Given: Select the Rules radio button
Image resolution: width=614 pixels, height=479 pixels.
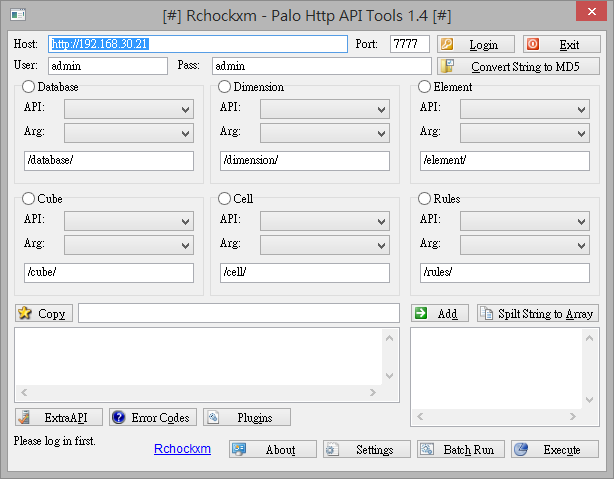Looking at the screenshot, I should 424,199.
